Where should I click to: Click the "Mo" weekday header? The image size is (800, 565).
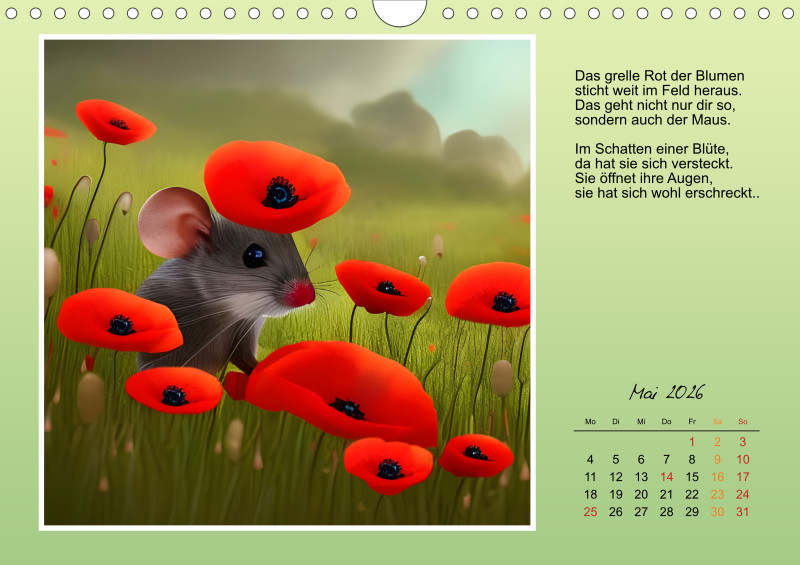(x=590, y=422)
